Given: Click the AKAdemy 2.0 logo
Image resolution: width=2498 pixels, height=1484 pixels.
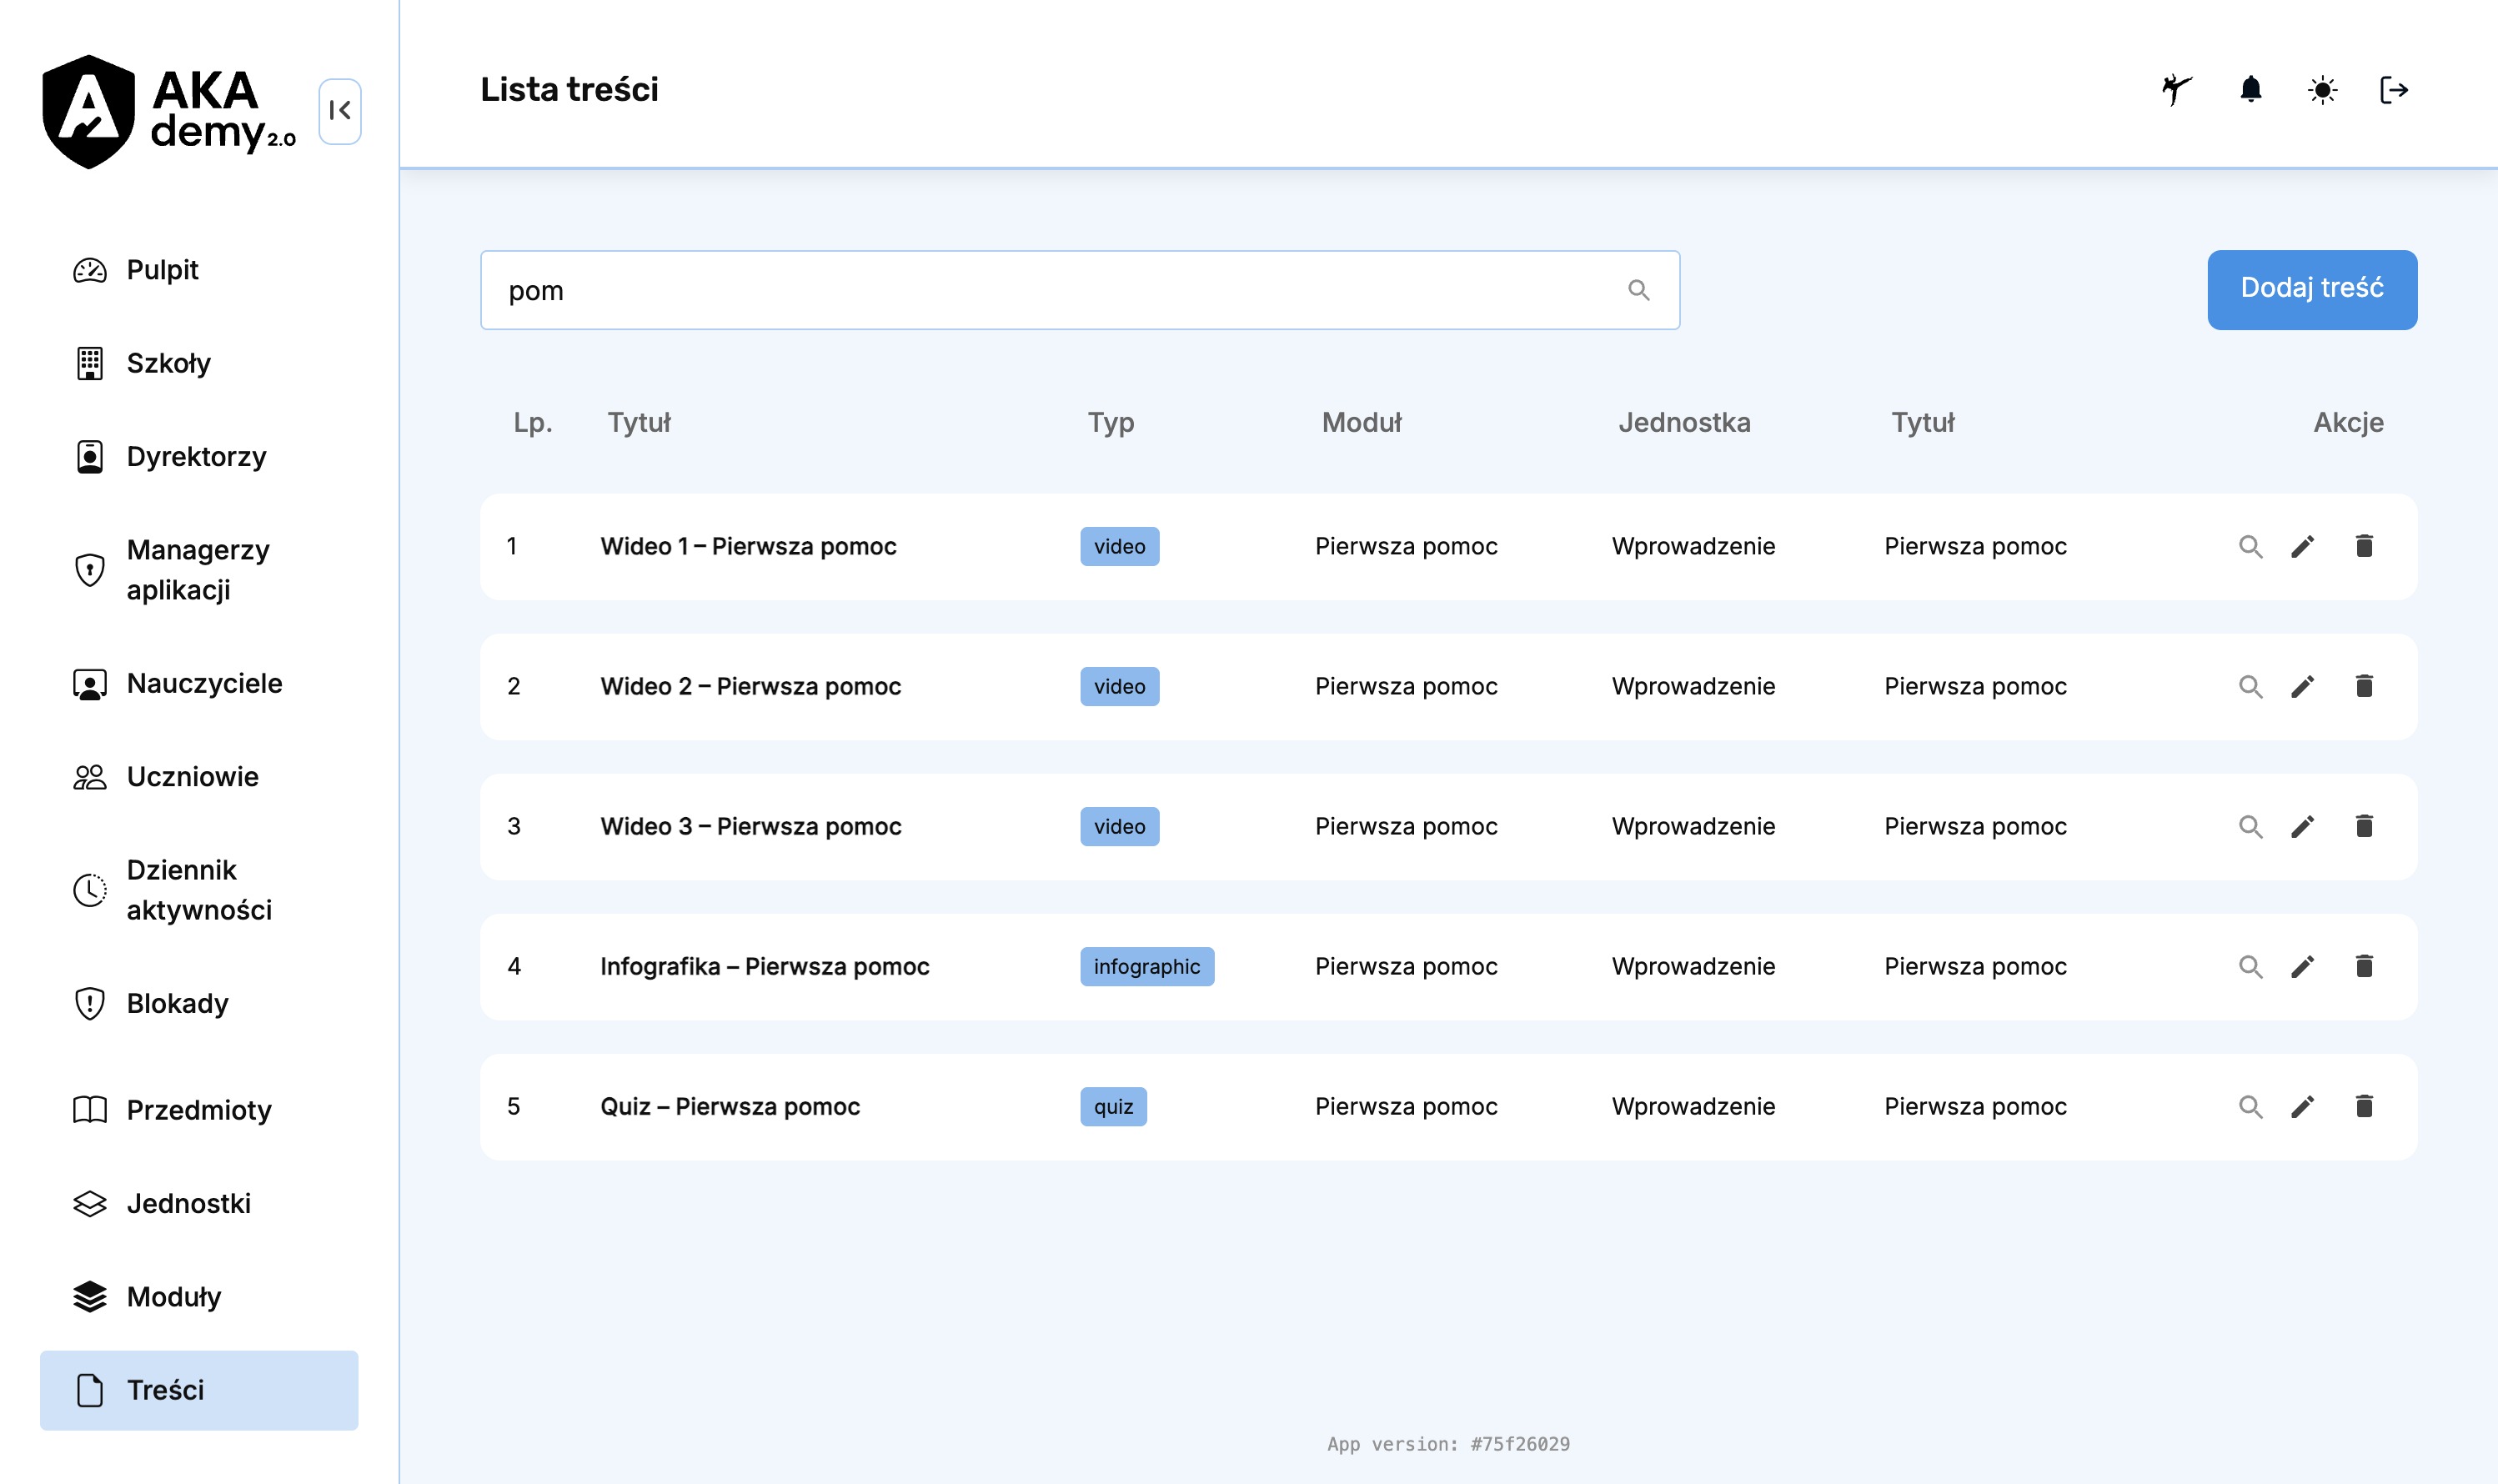Looking at the screenshot, I should tap(168, 112).
